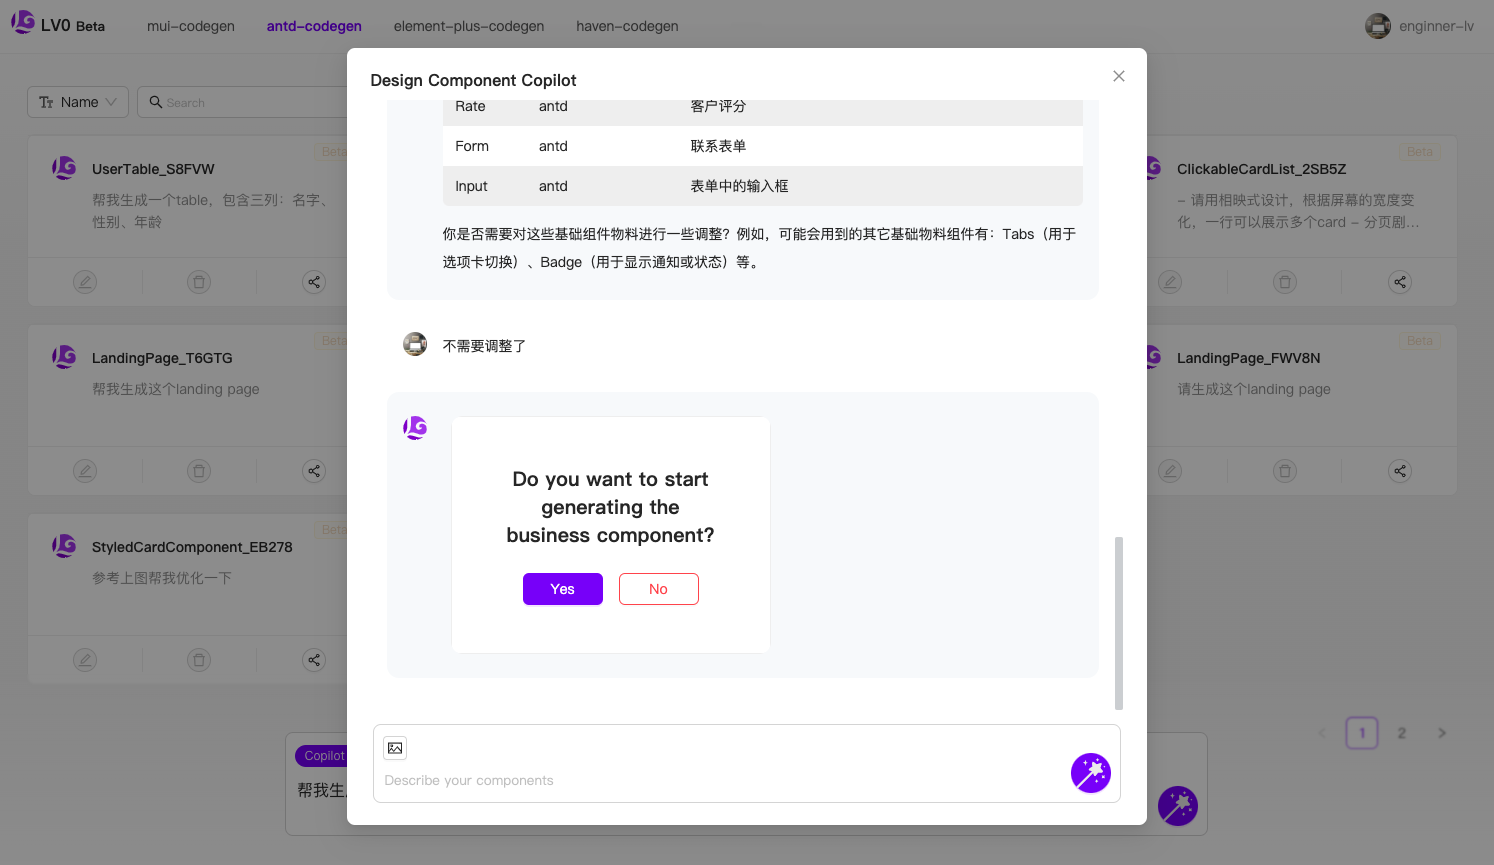
Task: Click page 2 in the pagination
Action: click(1401, 733)
